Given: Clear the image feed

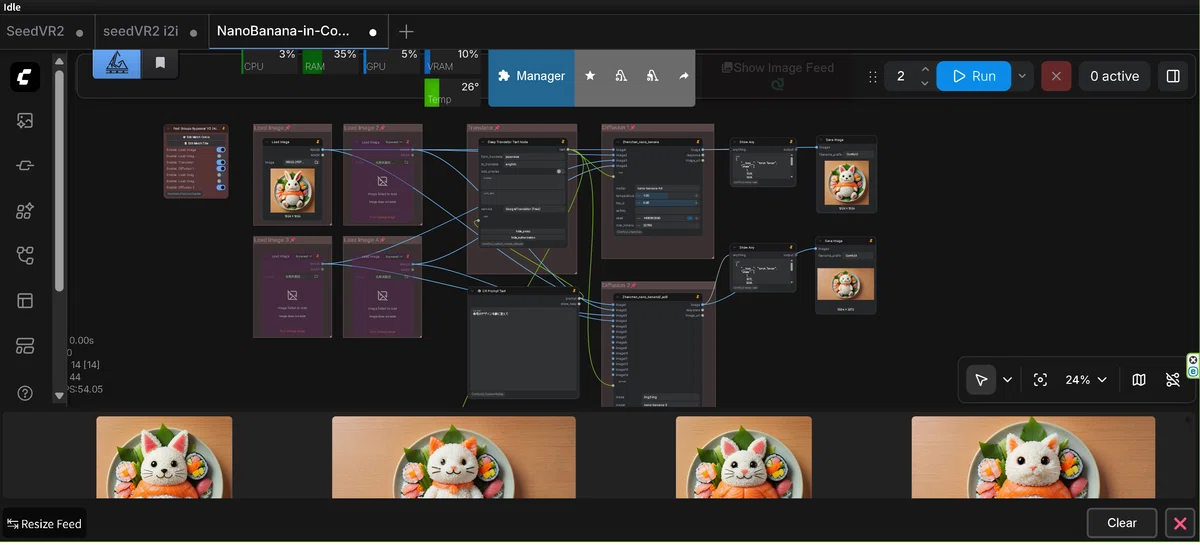Looking at the screenshot, I should coord(1122,523).
